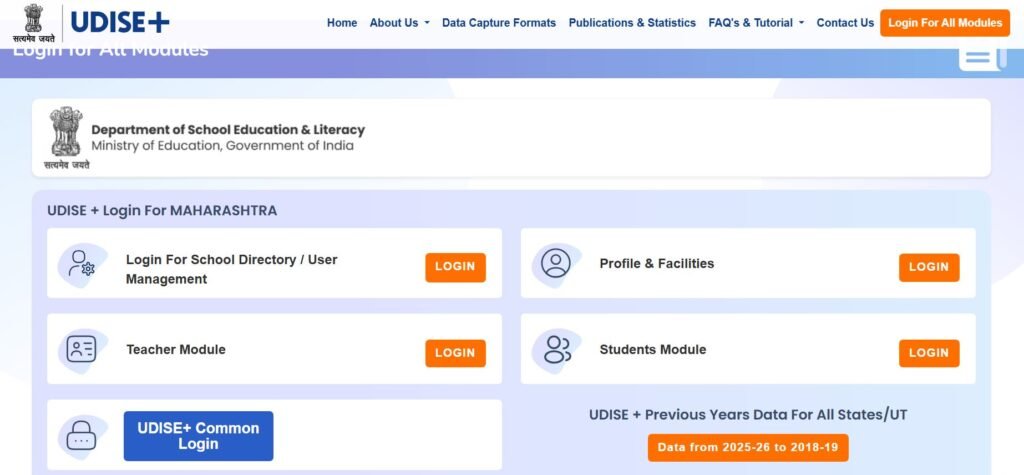
Task: Click the UDISE+ Common Login button
Action: [199, 436]
